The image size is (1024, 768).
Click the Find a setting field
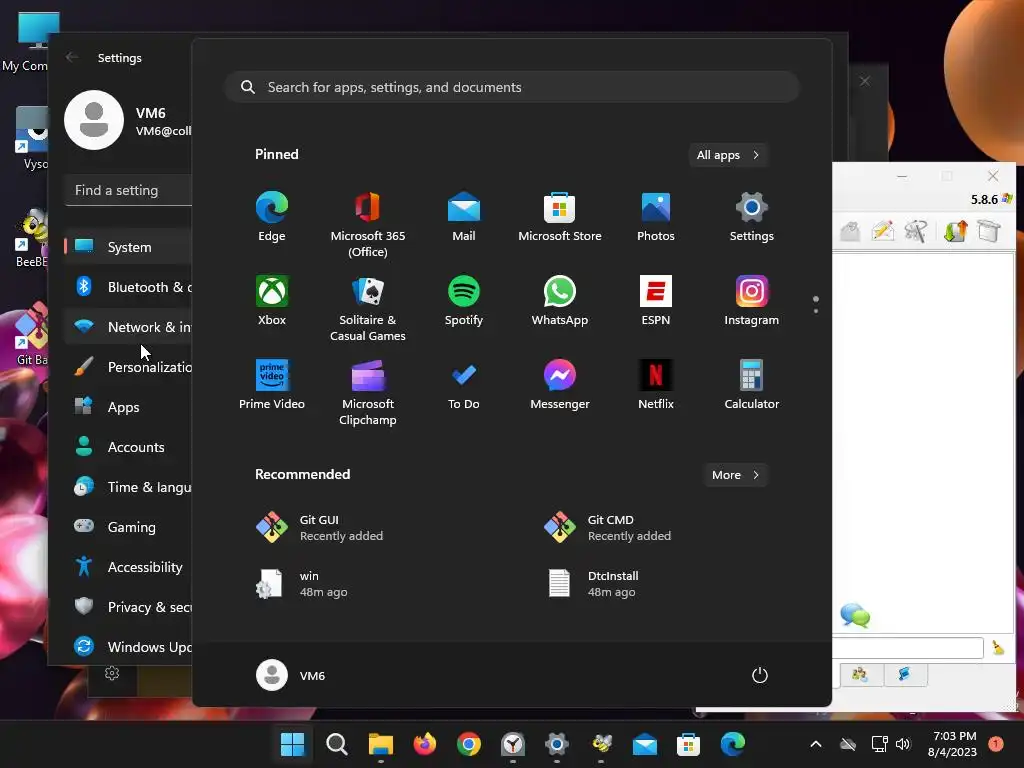pyautogui.click(x=129, y=190)
